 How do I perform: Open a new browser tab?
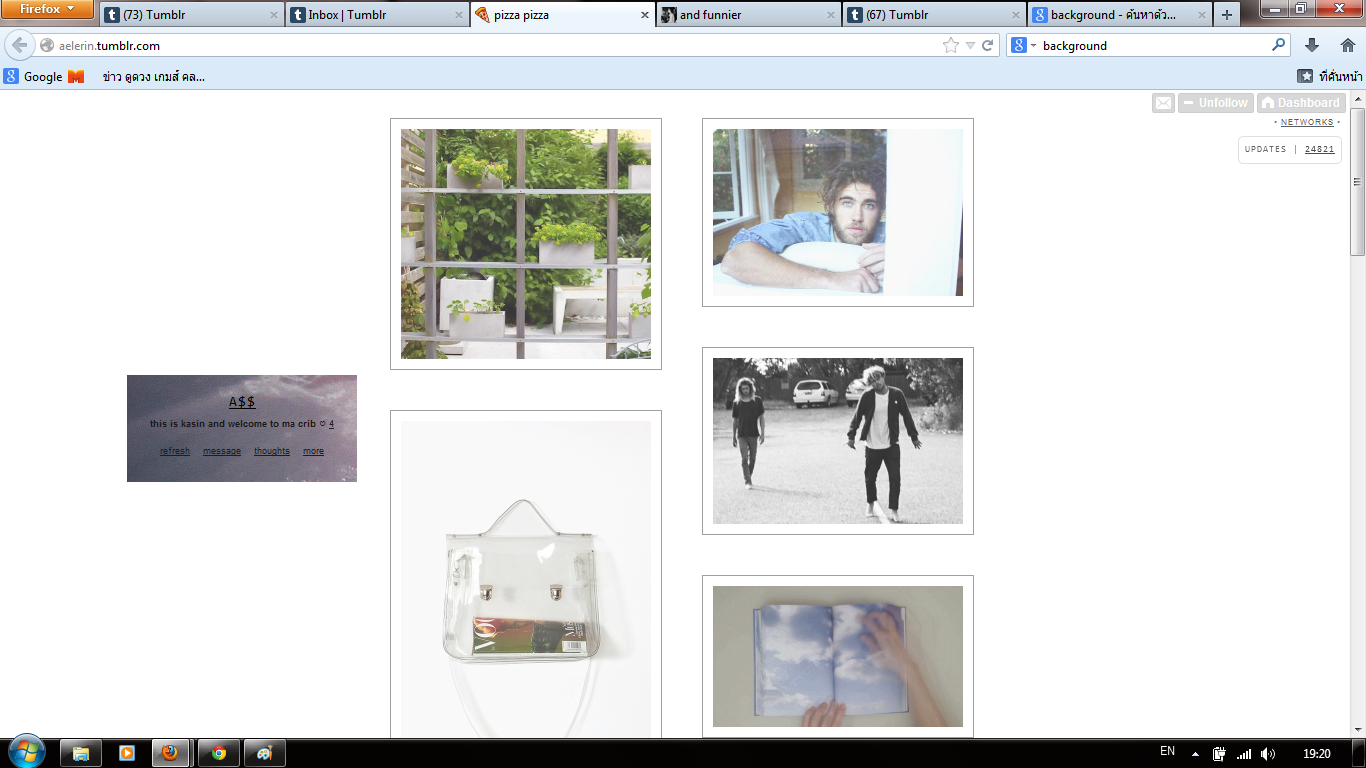coord(1227,15)
